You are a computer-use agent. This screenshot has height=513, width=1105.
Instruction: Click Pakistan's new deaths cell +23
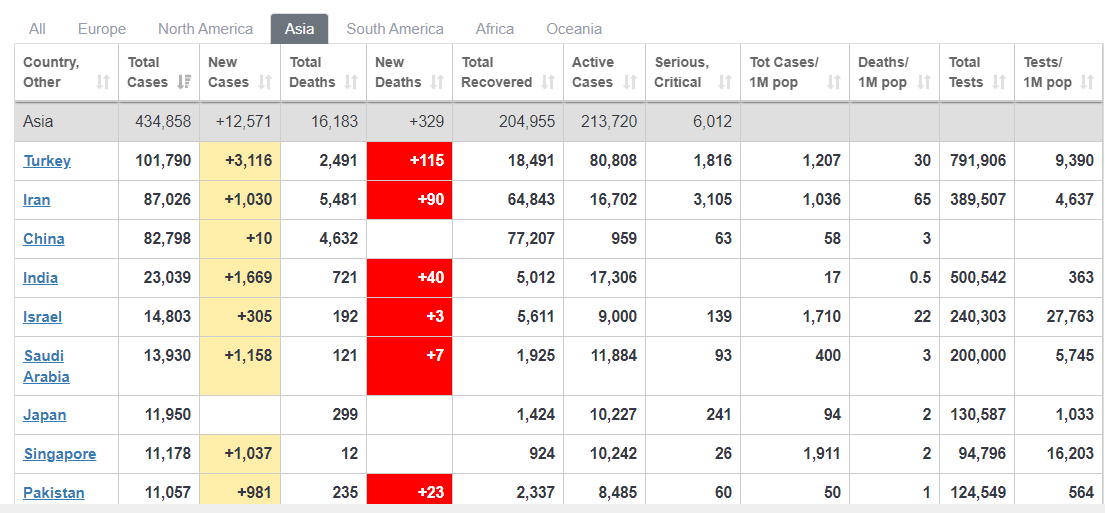click(409, 489)
